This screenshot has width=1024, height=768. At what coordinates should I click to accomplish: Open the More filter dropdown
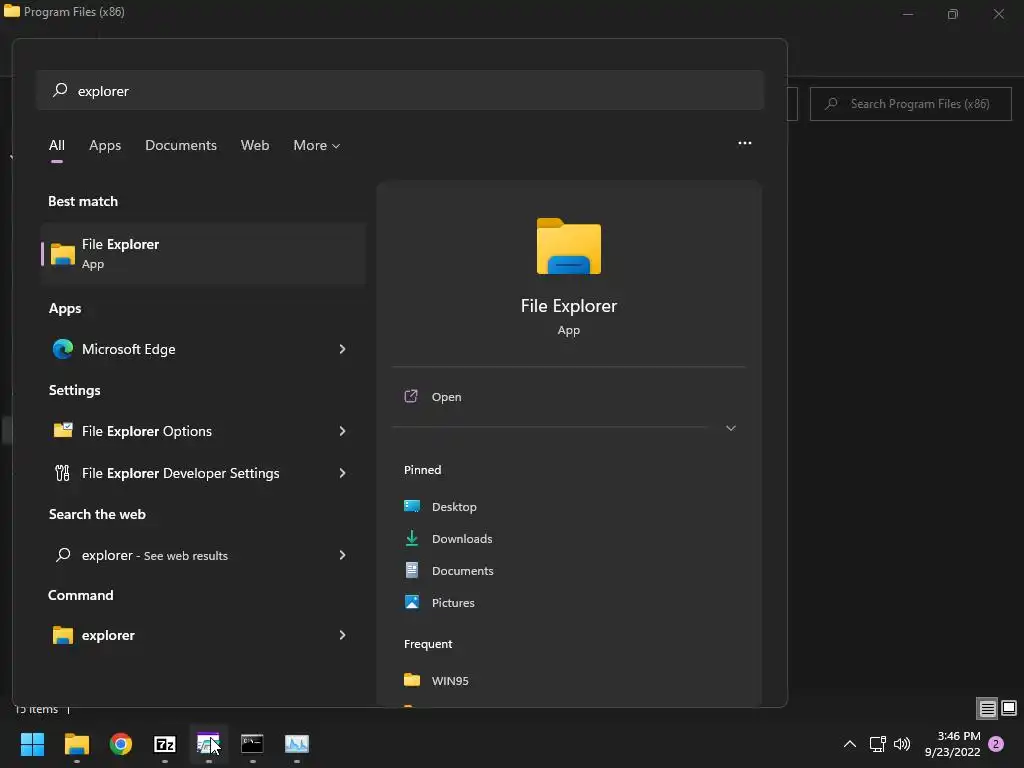pos(317,146)
